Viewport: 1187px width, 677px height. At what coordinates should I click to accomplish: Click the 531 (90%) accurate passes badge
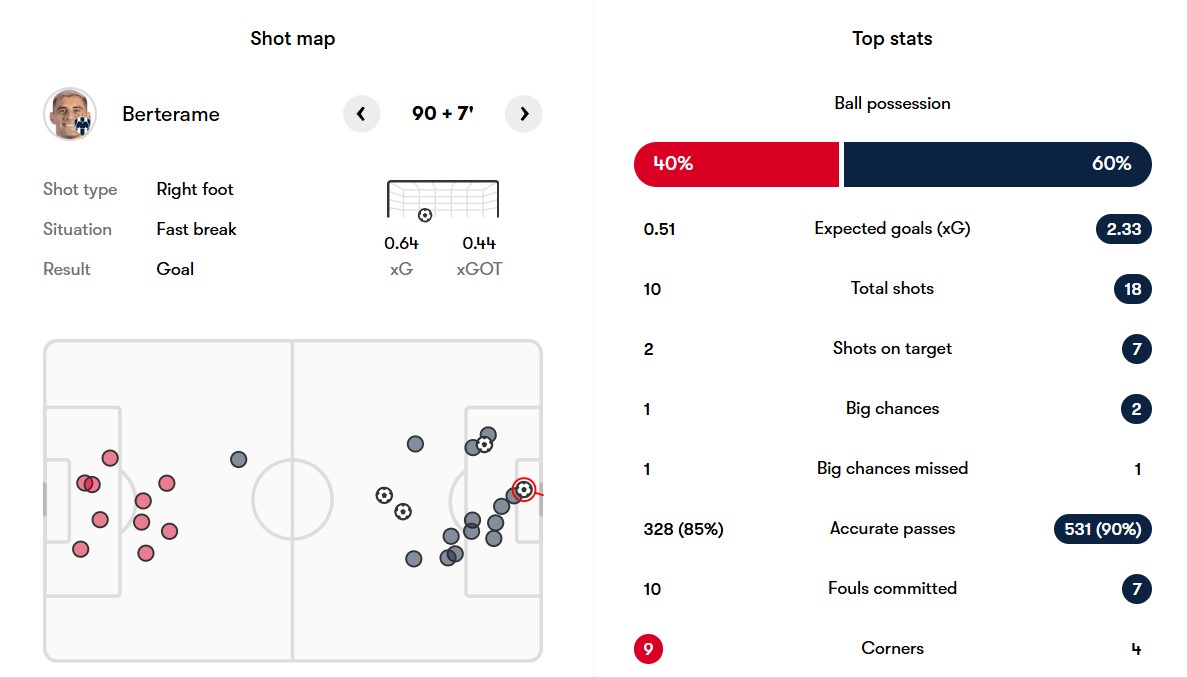1102,529
